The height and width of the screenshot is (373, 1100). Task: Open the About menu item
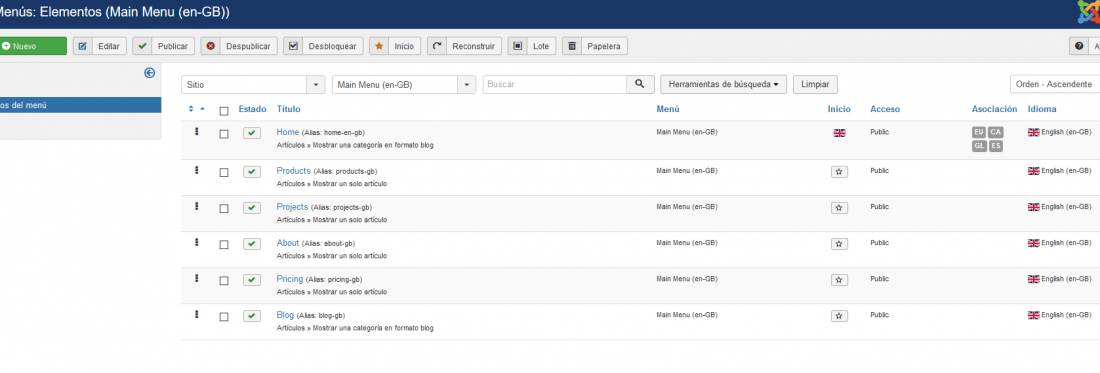(x=288, y=243)
